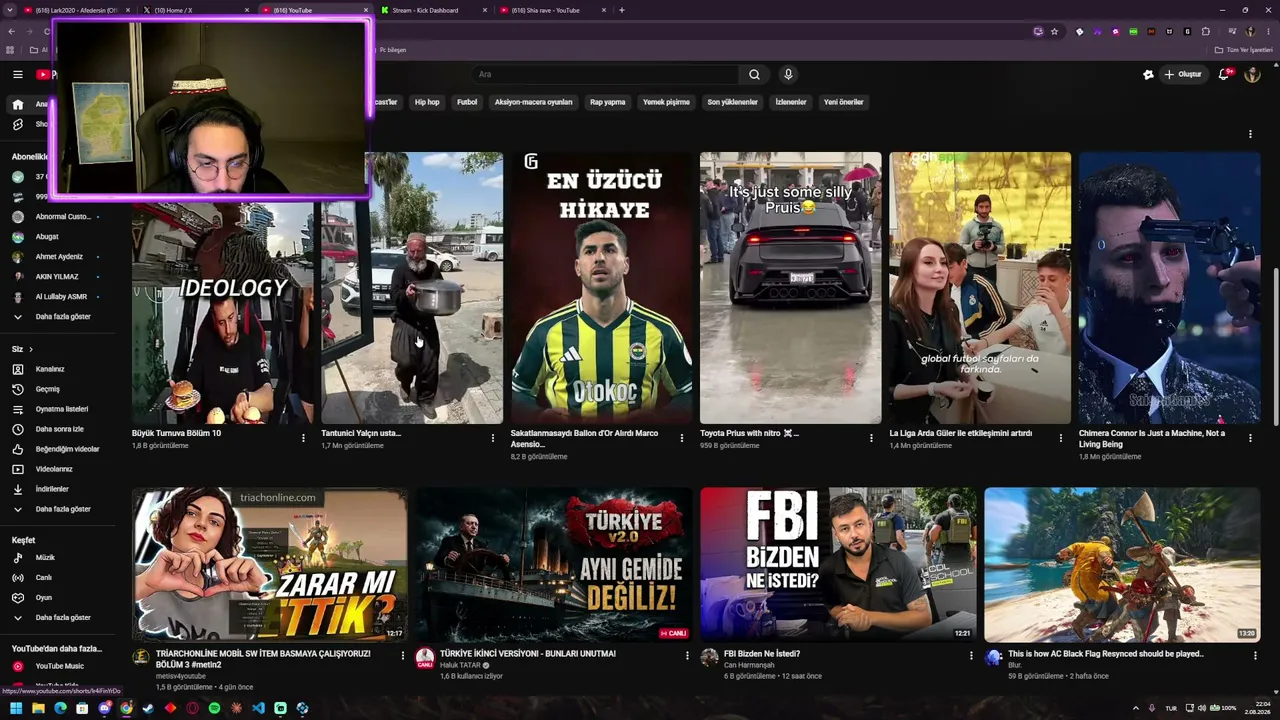Select the Aksiyon-macera oyunları chip
Screen dimensions: 1280x720
click(533, 102)
